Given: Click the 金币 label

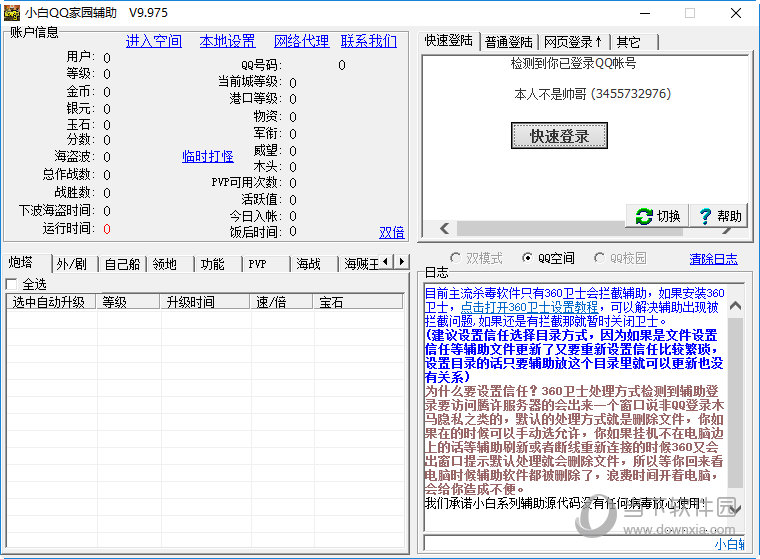Looking at the screenshot, I should pyautogui.click(x=80, y=92).
